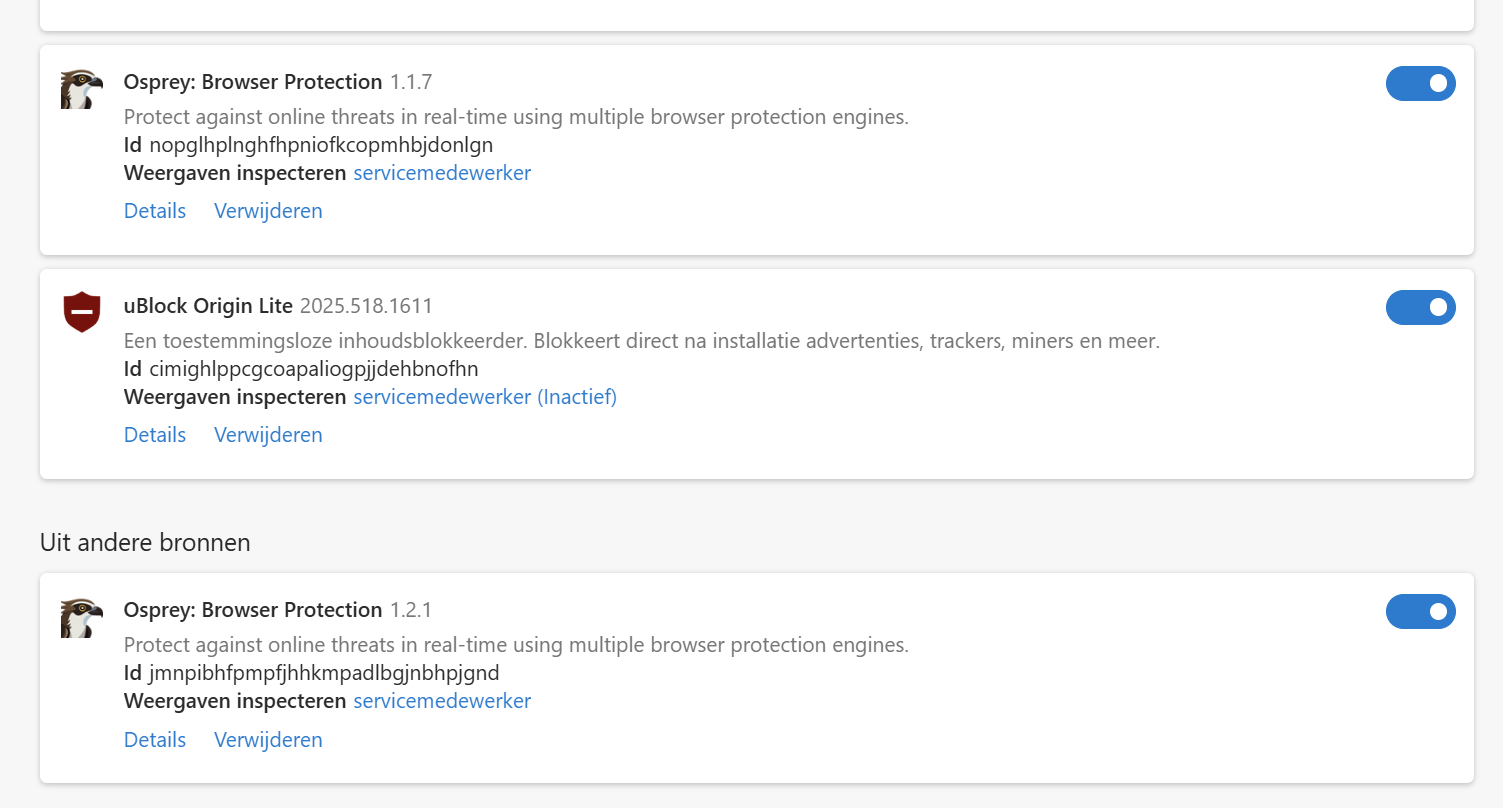Viewport: 1503px width, 808px height.
Task: Remove Osprey 1.1.7 via Verwijderen
Action: pos(268,211)
